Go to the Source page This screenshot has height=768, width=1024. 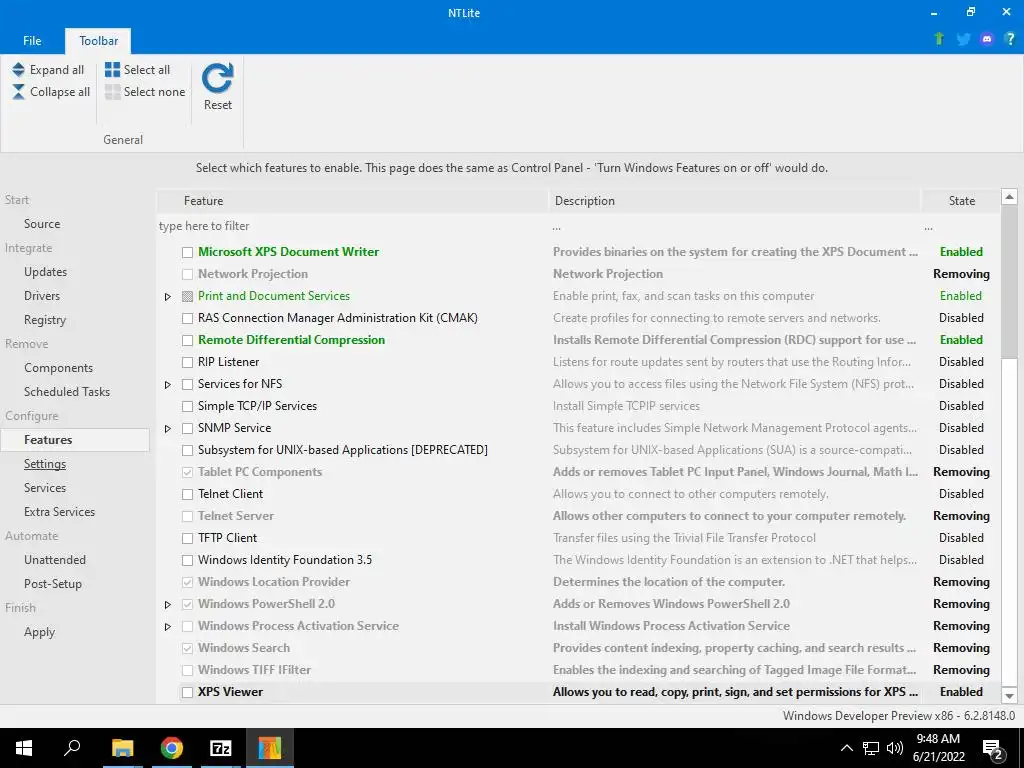click(x=42, y=223)
